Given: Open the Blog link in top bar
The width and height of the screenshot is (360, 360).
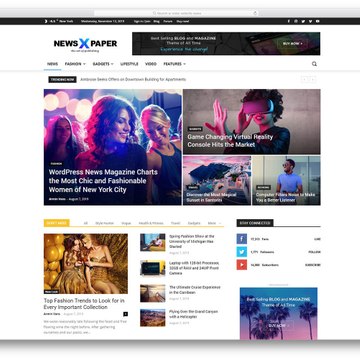Looking at the screenshot, I should [x=156, y=21].
